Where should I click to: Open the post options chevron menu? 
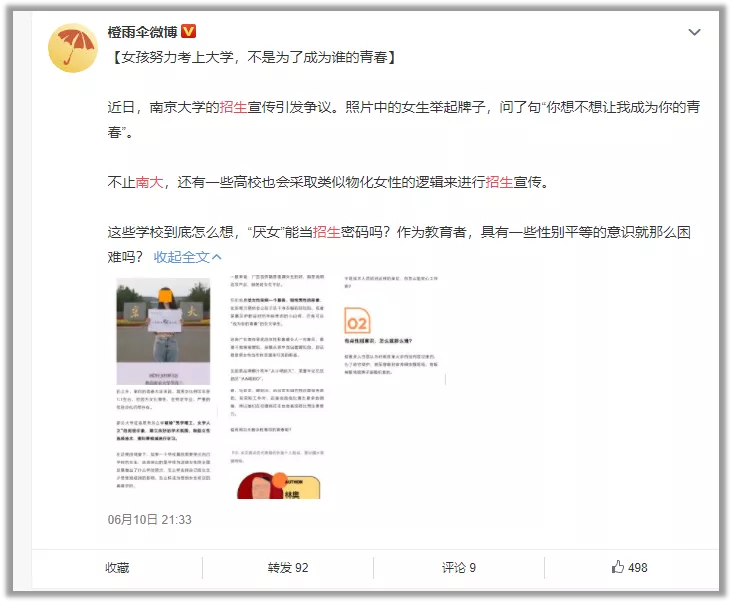click(695, 32)
